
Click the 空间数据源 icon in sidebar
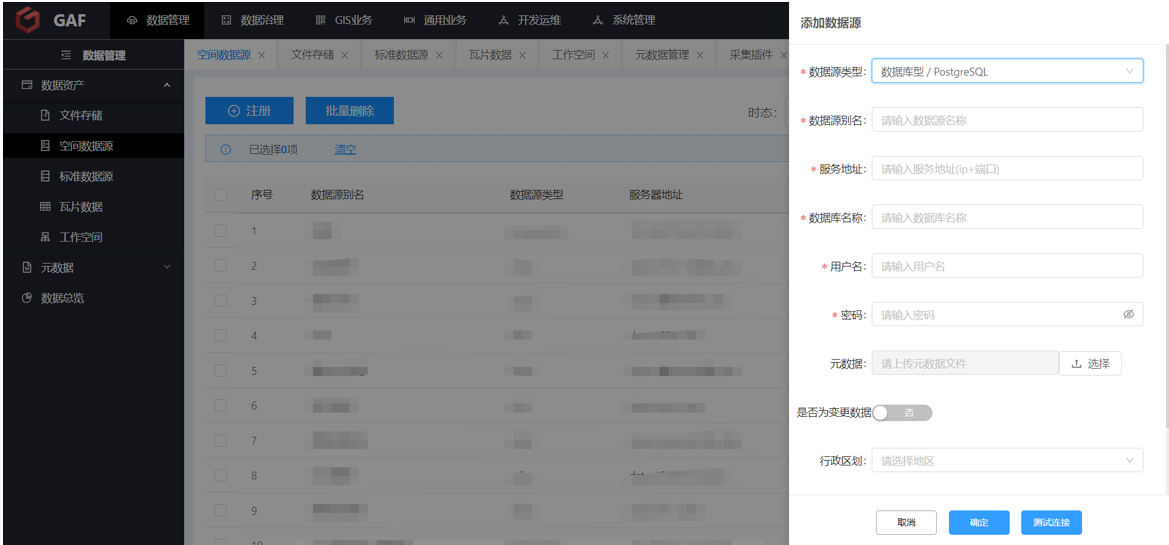tap(45, 146)
